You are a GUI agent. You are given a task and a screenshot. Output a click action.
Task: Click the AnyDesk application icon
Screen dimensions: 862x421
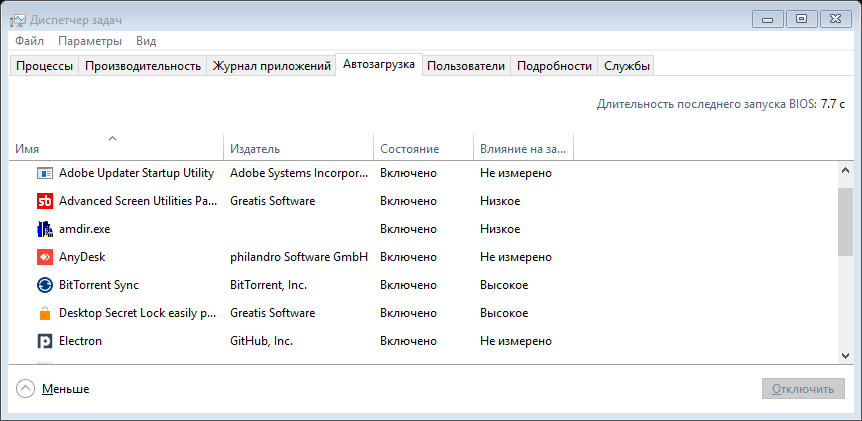pos(44,257)
